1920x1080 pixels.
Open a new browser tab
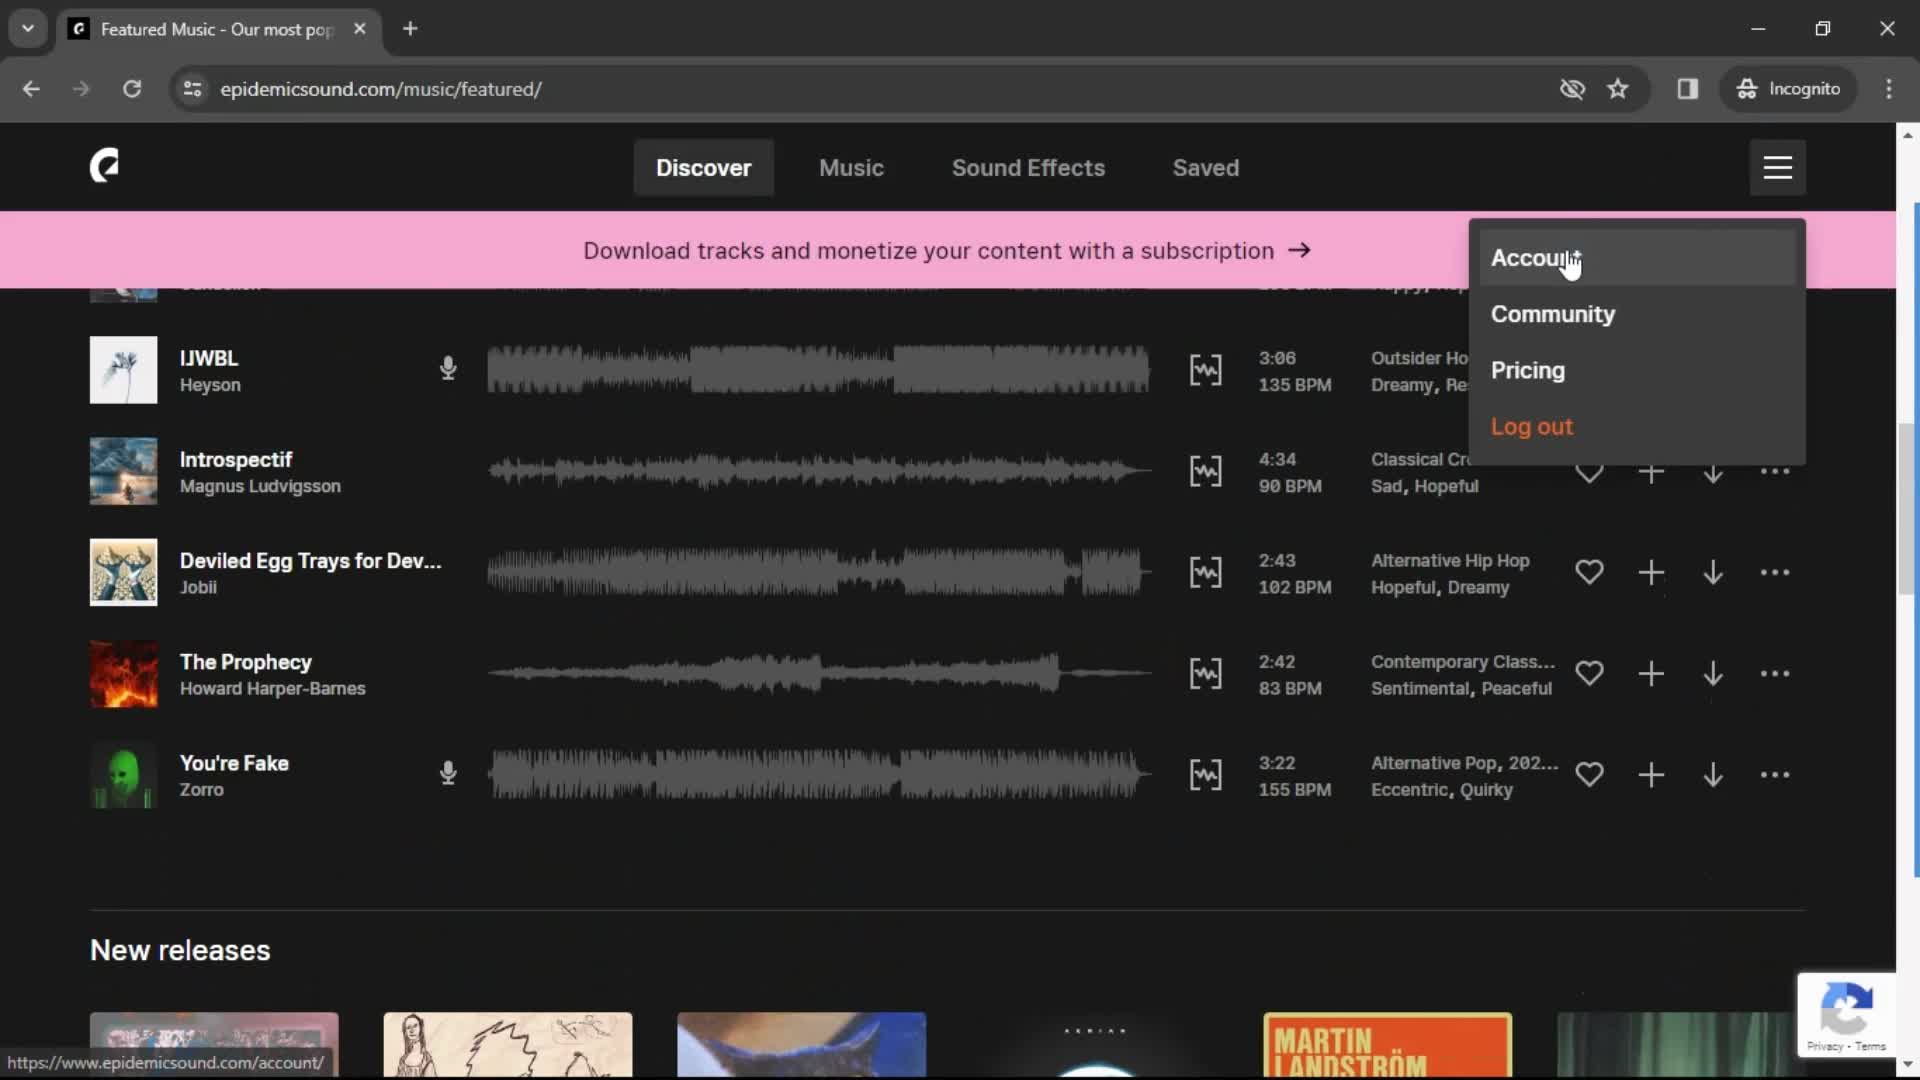[410, 29]
